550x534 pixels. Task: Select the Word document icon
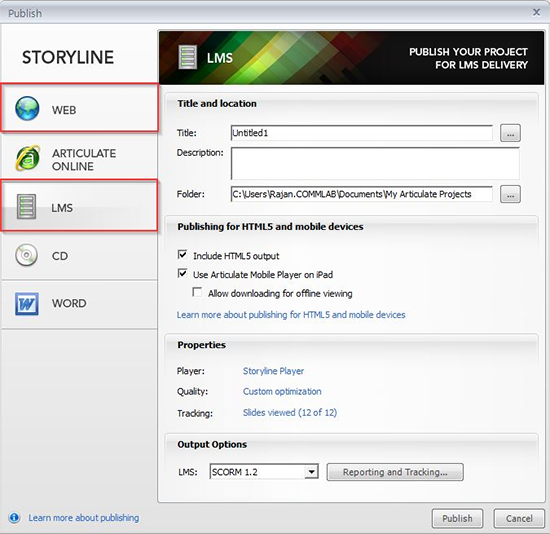(27, 304)
